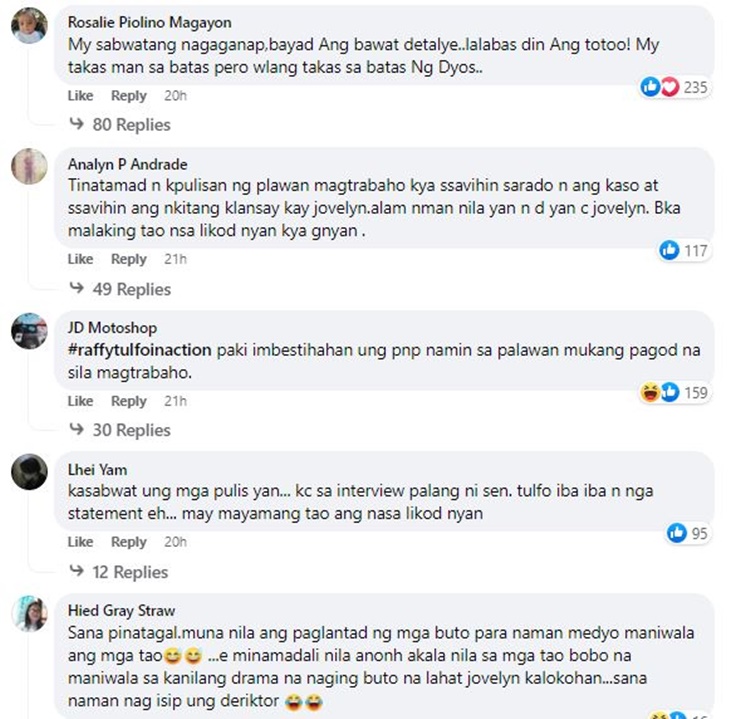Open Hied Gray Straw's profile avatar
This screenshot has height=719, width=750.
pos(29,613)
